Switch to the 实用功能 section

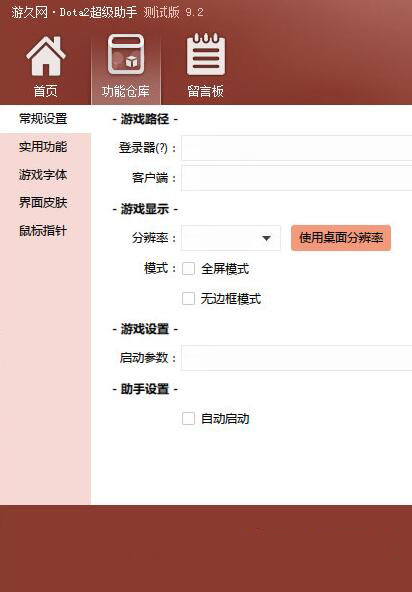pyautogui.click(x=43, y=147)
